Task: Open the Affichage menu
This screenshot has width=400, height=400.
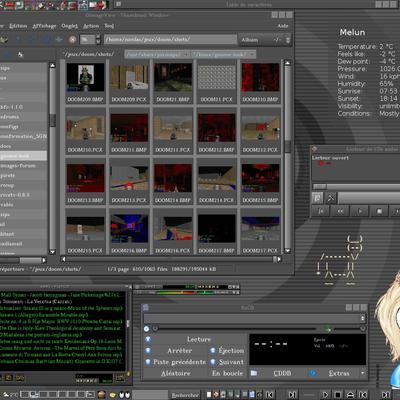Action: tap(44, 26)
